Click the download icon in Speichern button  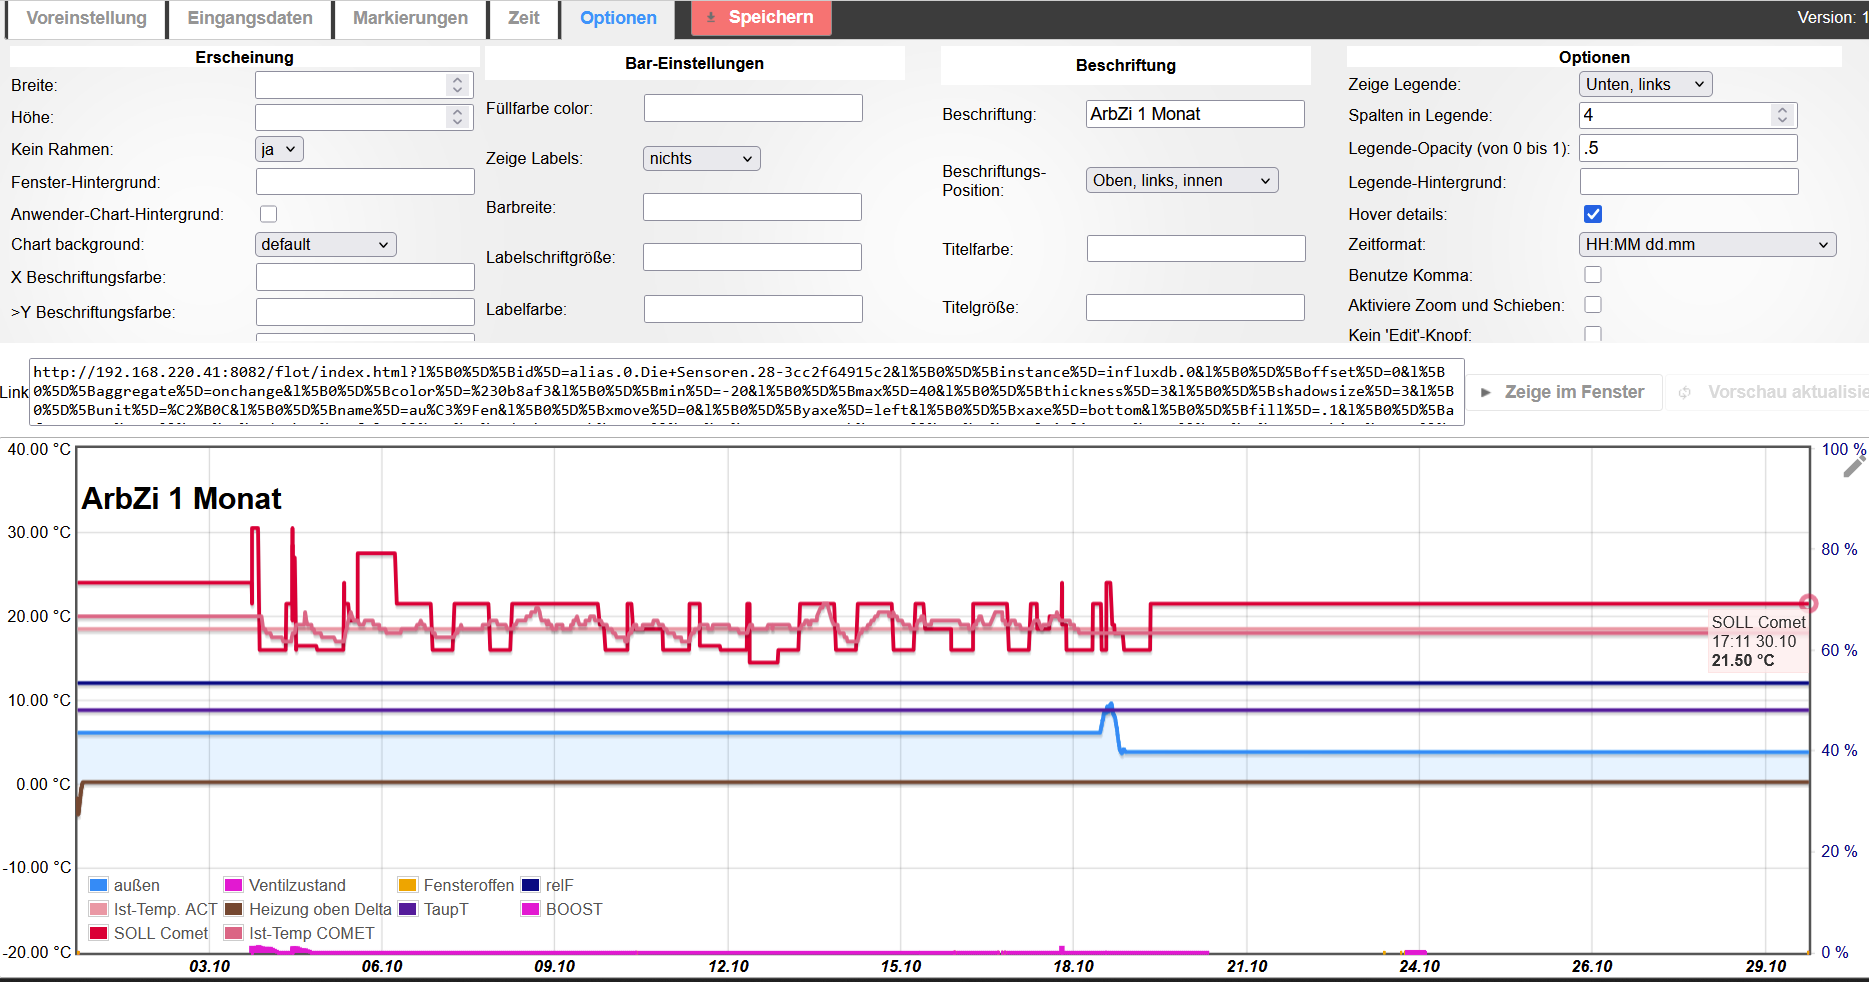click(x=711, y=17)
